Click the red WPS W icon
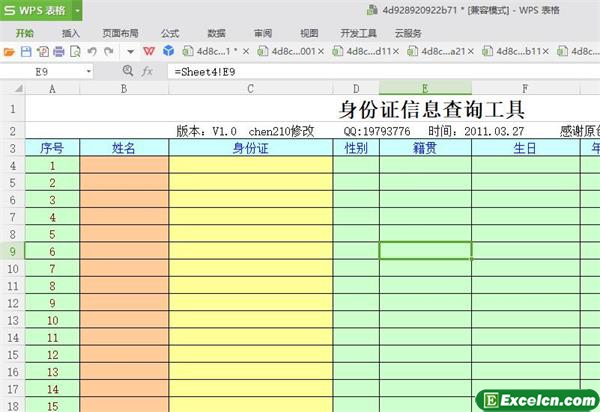Screen dimensions: 600x412 tap(149, 50)
